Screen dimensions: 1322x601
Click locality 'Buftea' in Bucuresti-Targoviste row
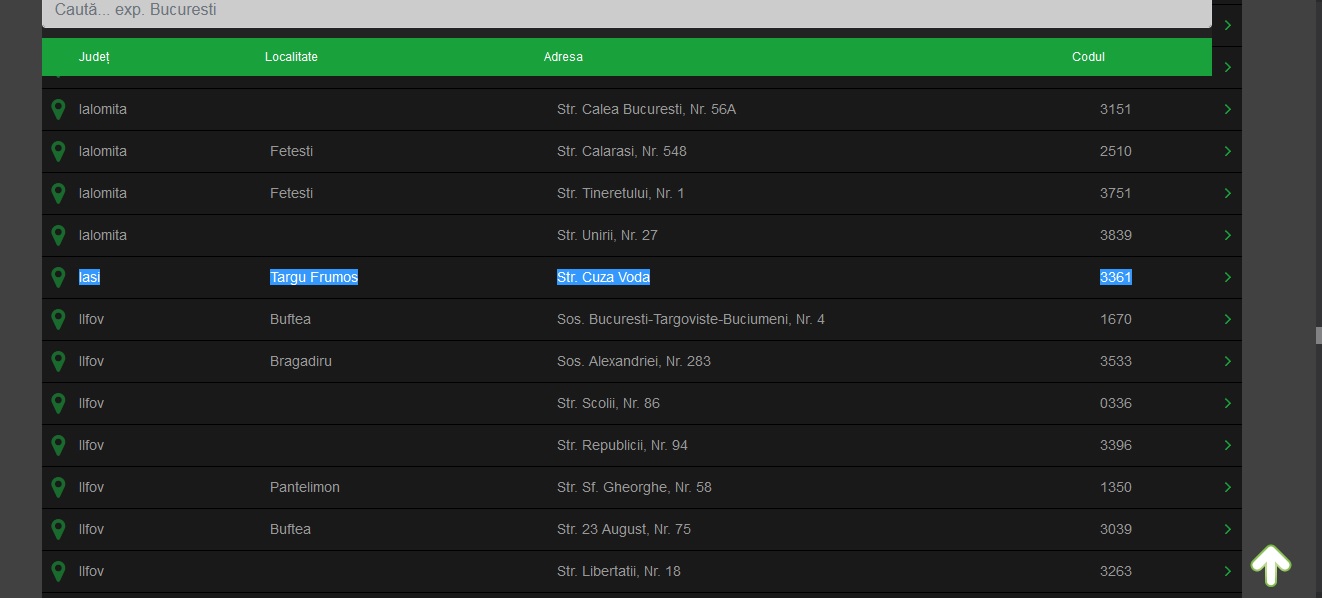[290, 319]
